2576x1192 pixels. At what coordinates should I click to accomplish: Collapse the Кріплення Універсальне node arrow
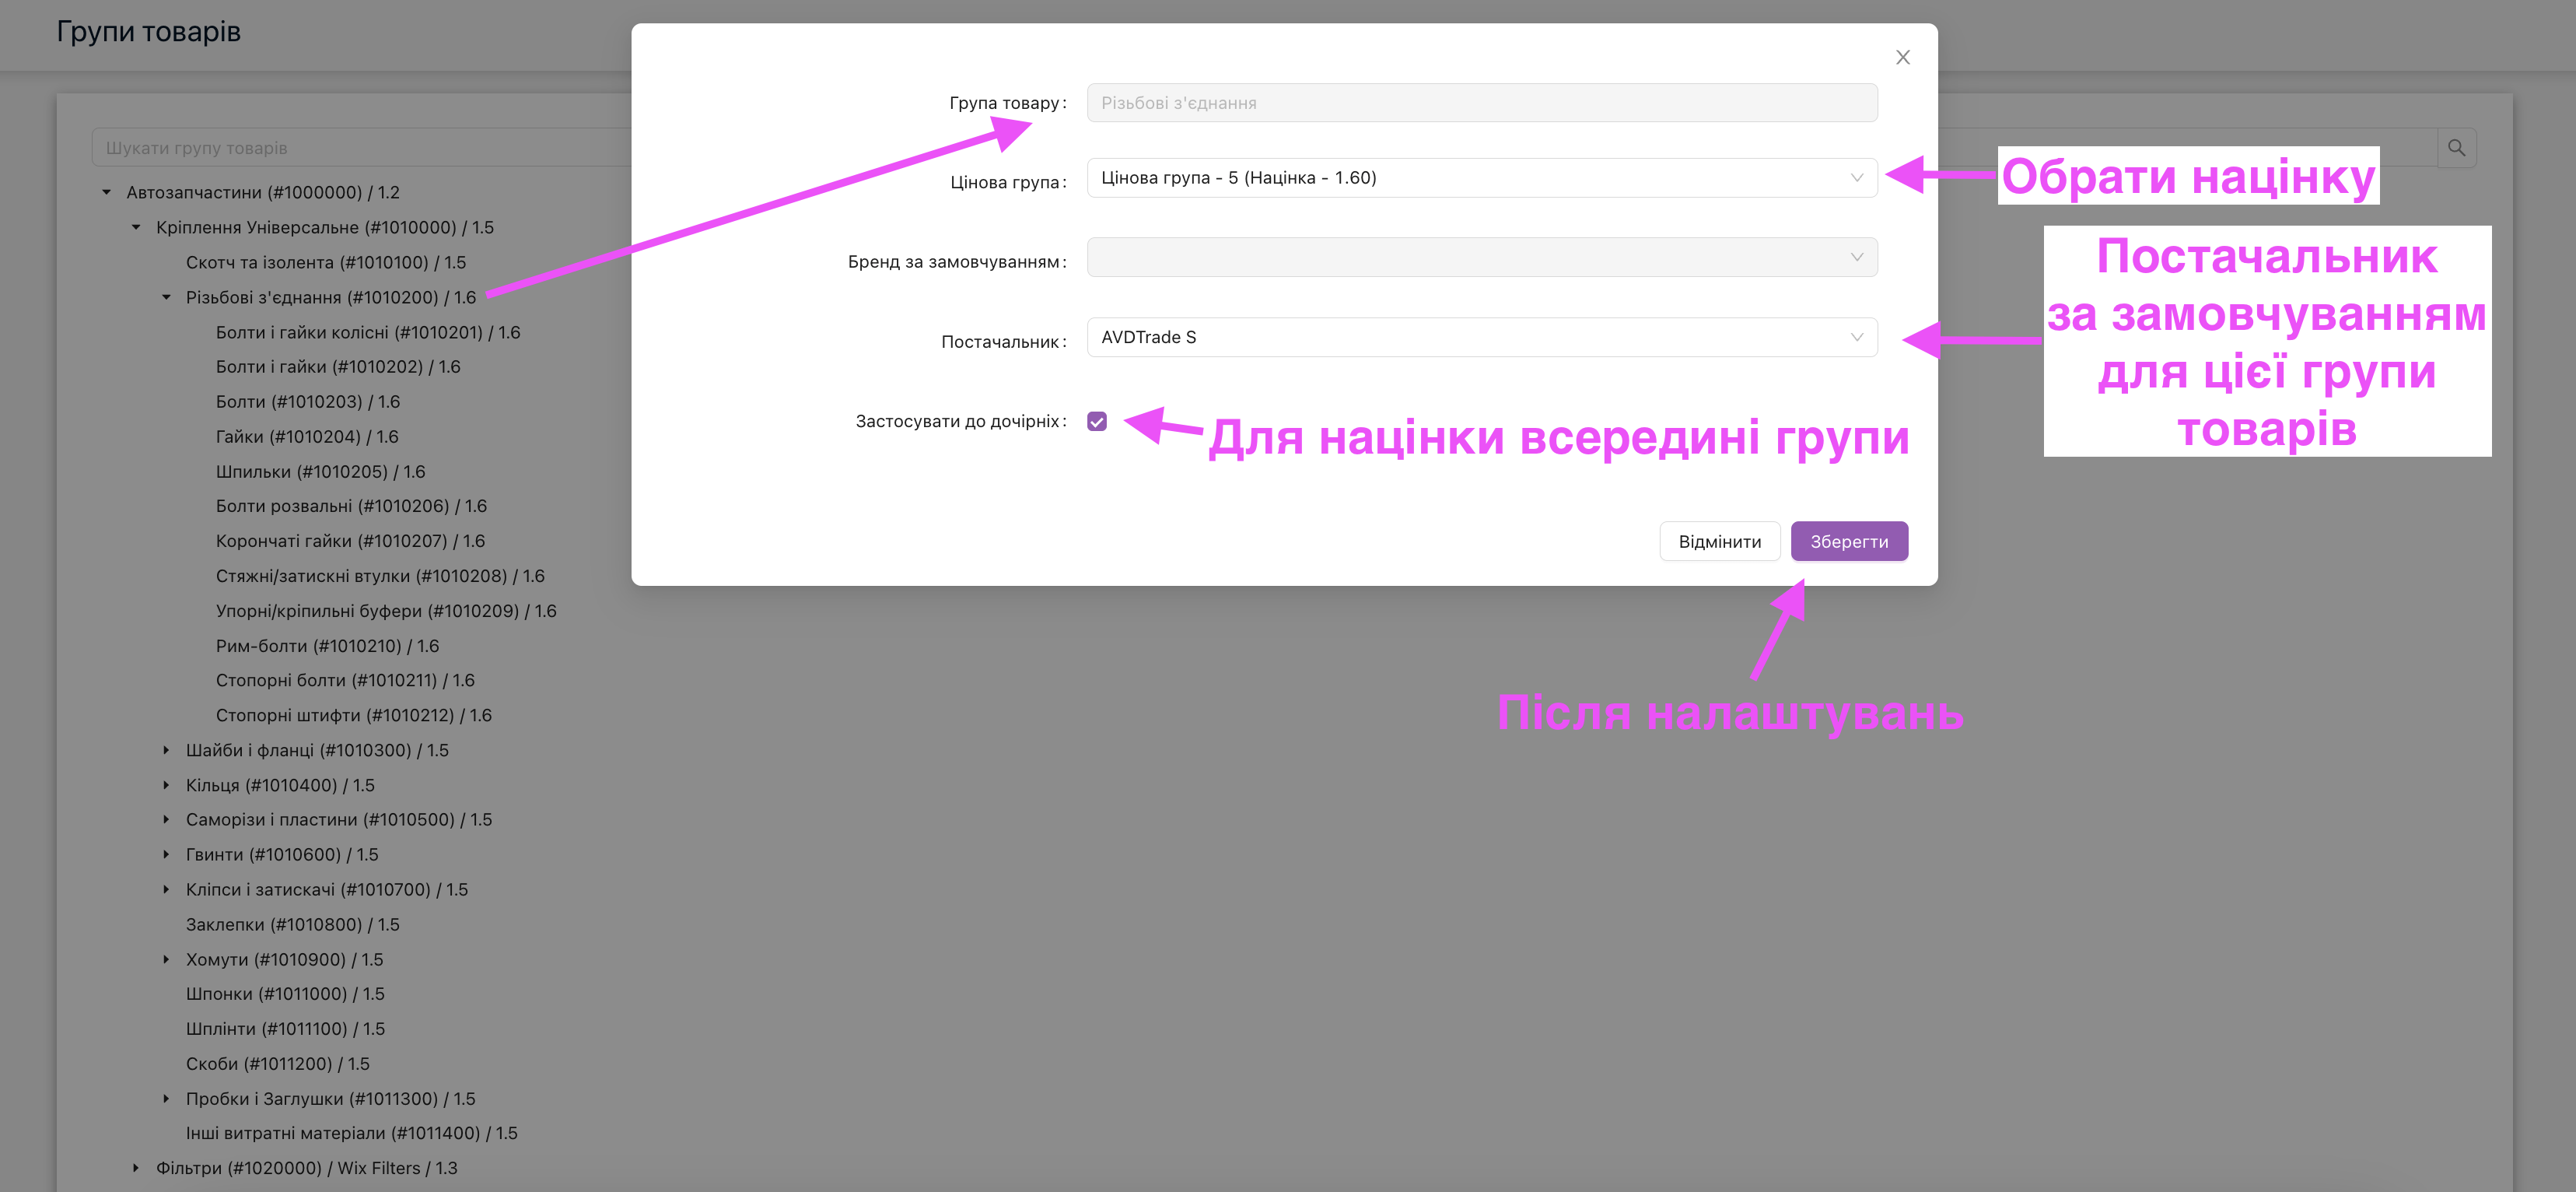point(137,227)
